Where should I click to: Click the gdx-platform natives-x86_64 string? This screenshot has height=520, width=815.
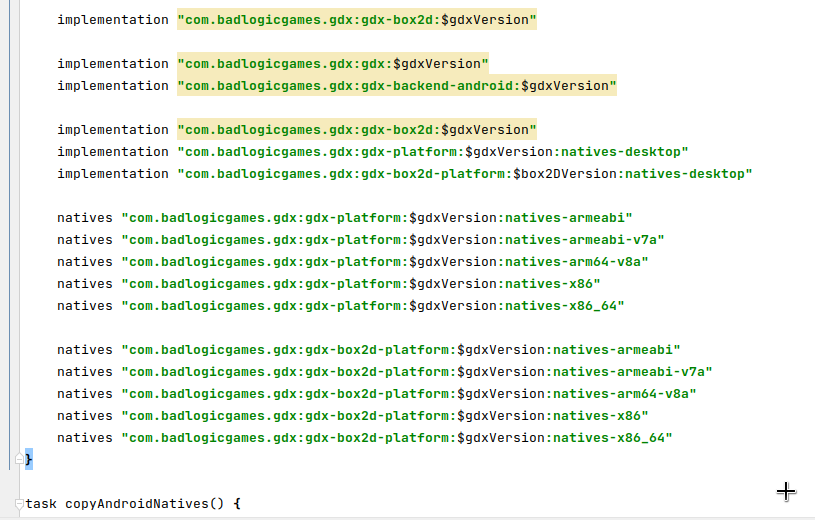[373, 306]
